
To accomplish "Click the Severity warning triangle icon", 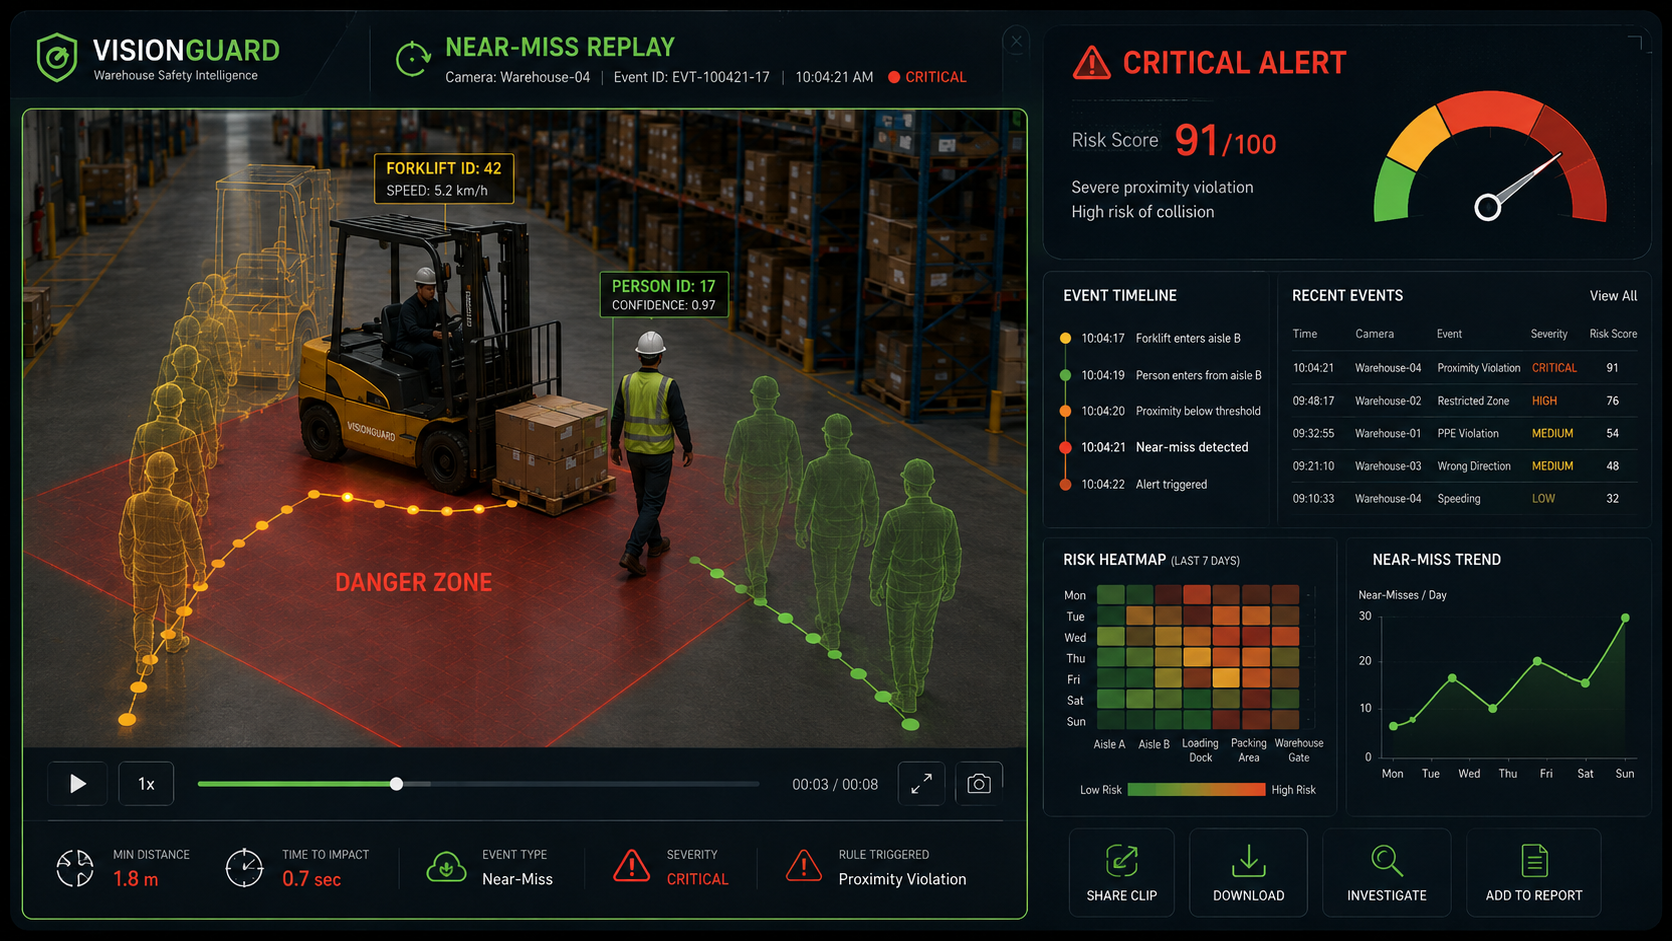I will (x=631, y=866).
